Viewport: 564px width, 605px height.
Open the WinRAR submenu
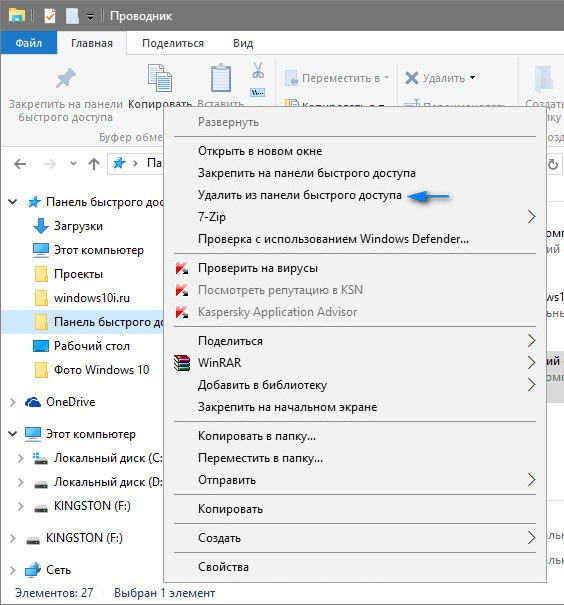pyautogui.click(x=355, y=363)
